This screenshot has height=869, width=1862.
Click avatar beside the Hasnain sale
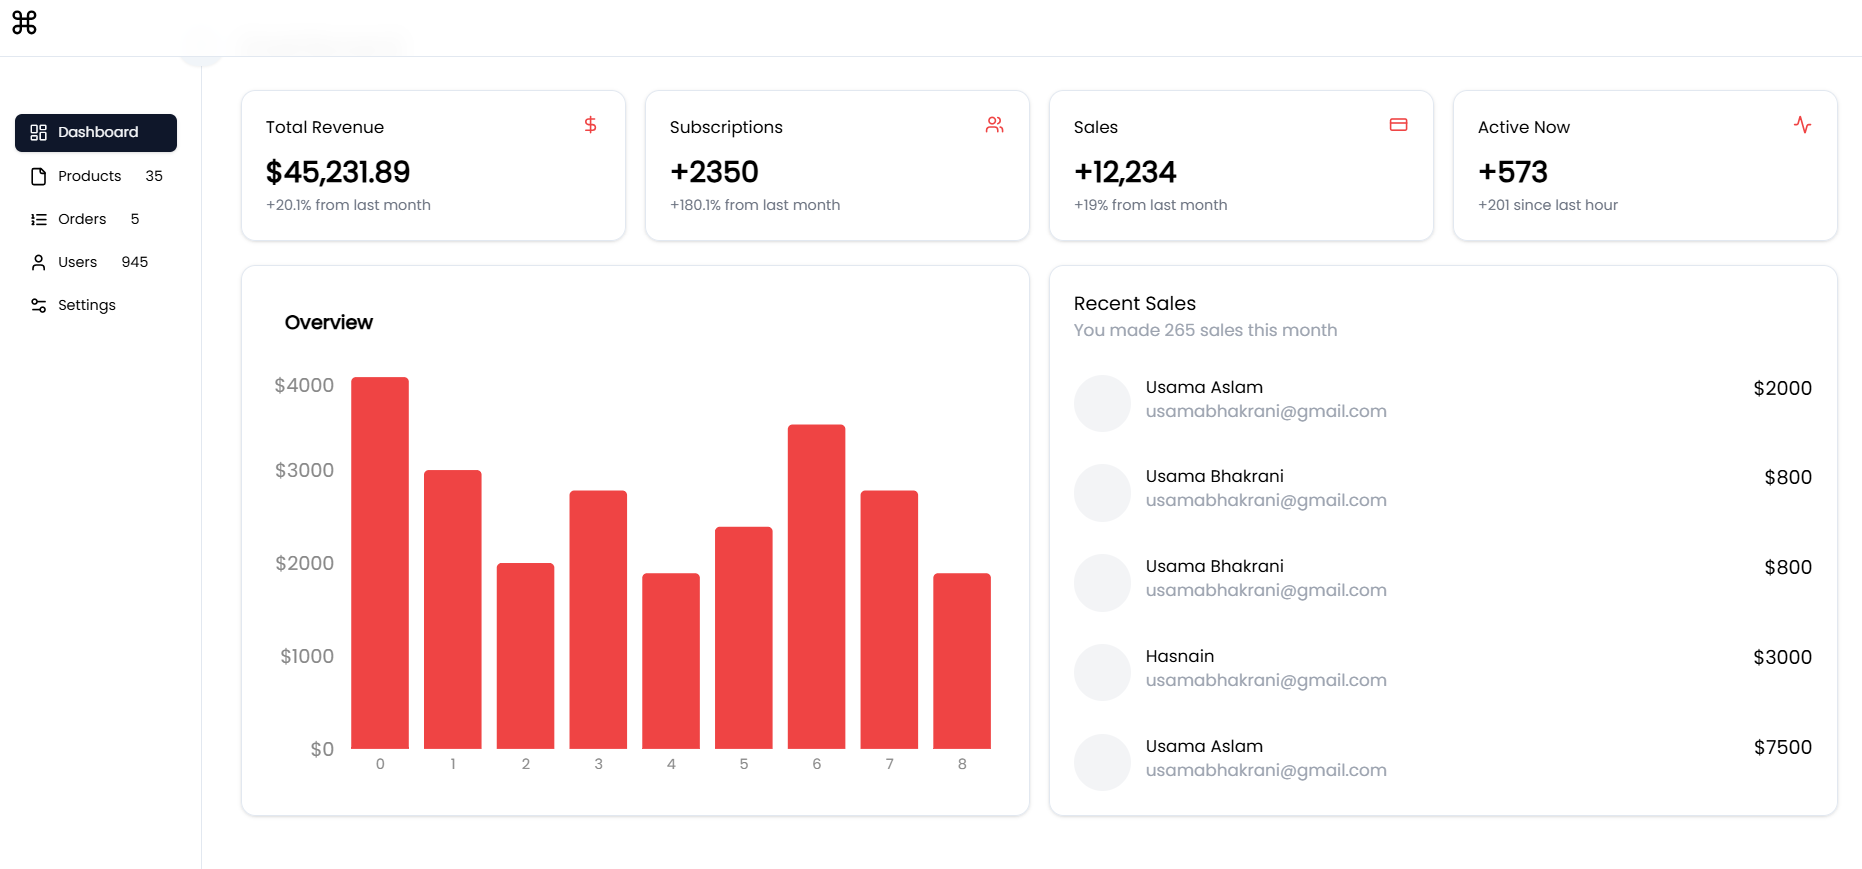[x=1102, y=672]
